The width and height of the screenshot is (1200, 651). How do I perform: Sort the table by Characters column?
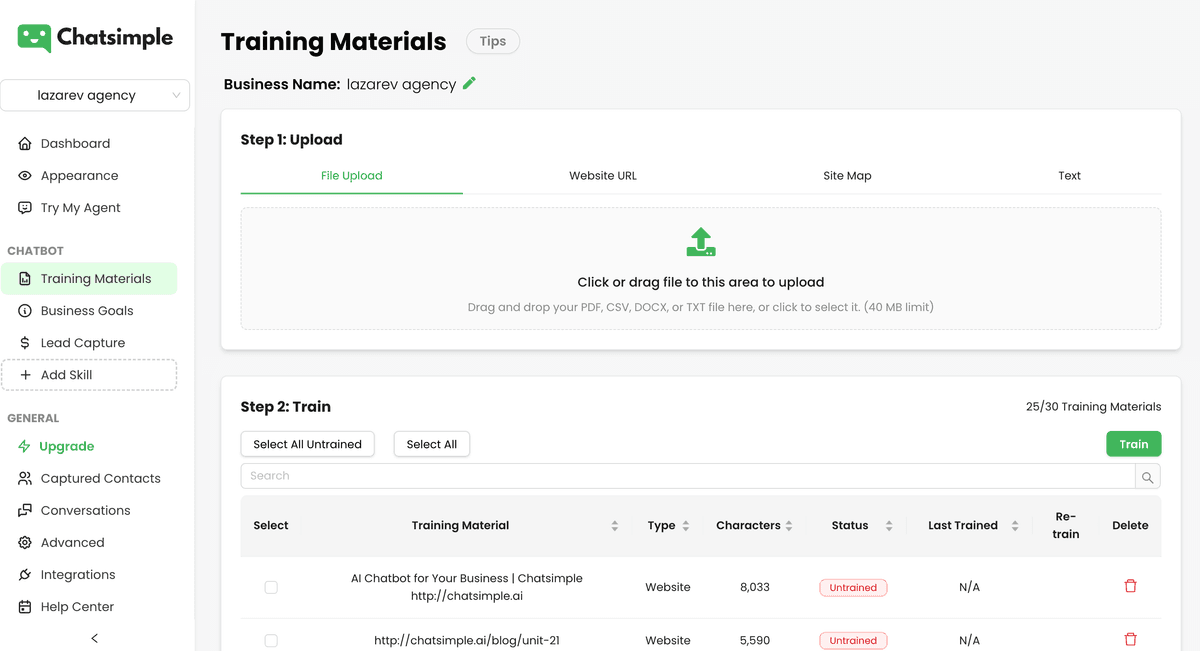(x=790, y=525)
